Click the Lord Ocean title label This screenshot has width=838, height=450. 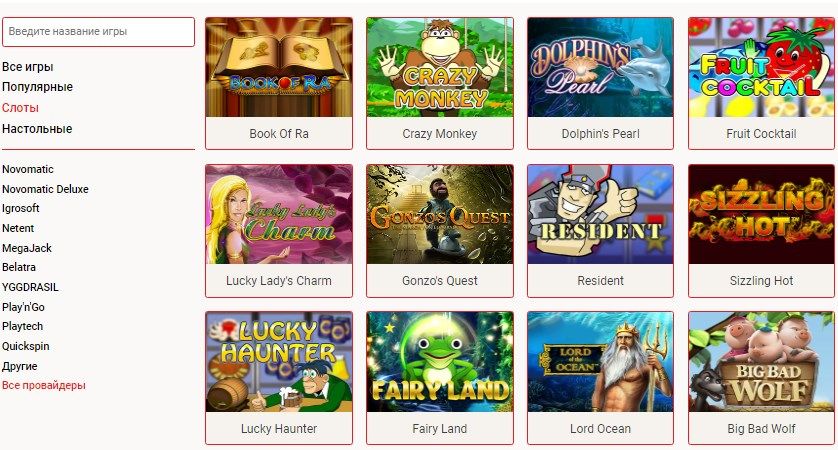600,429
